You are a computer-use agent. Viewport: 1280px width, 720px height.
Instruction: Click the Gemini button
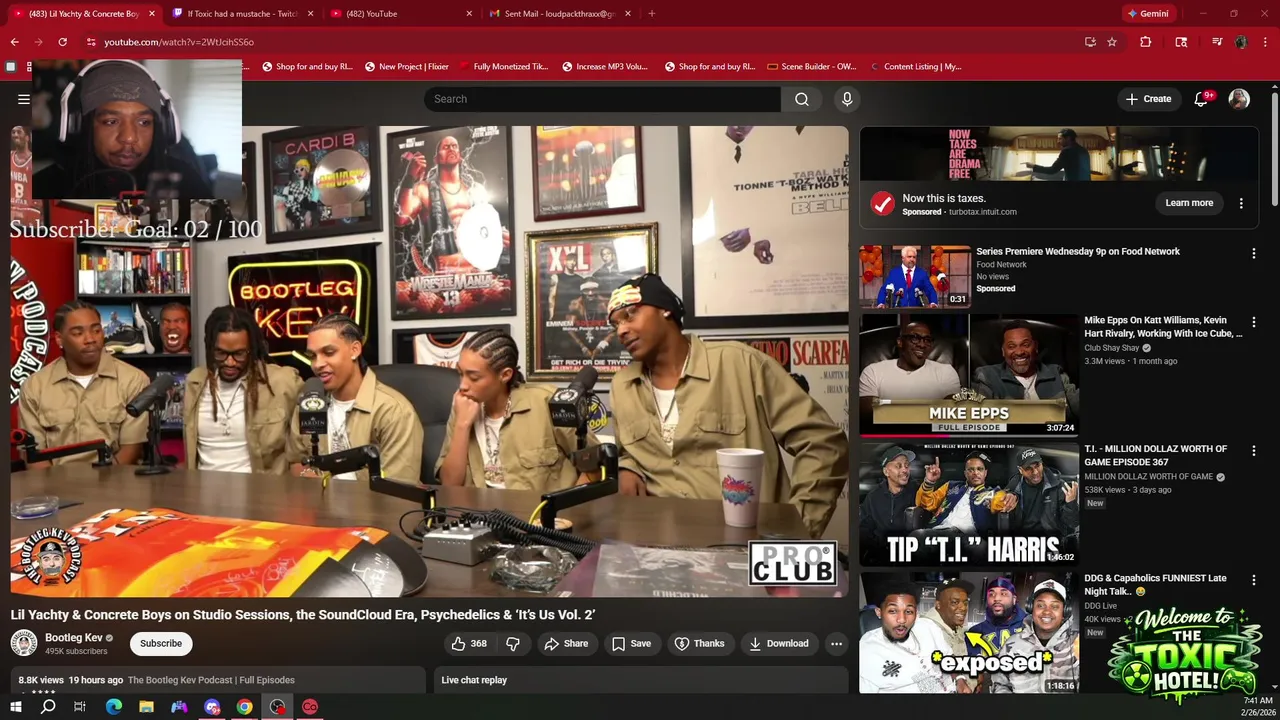click(x=1148, y=14)
